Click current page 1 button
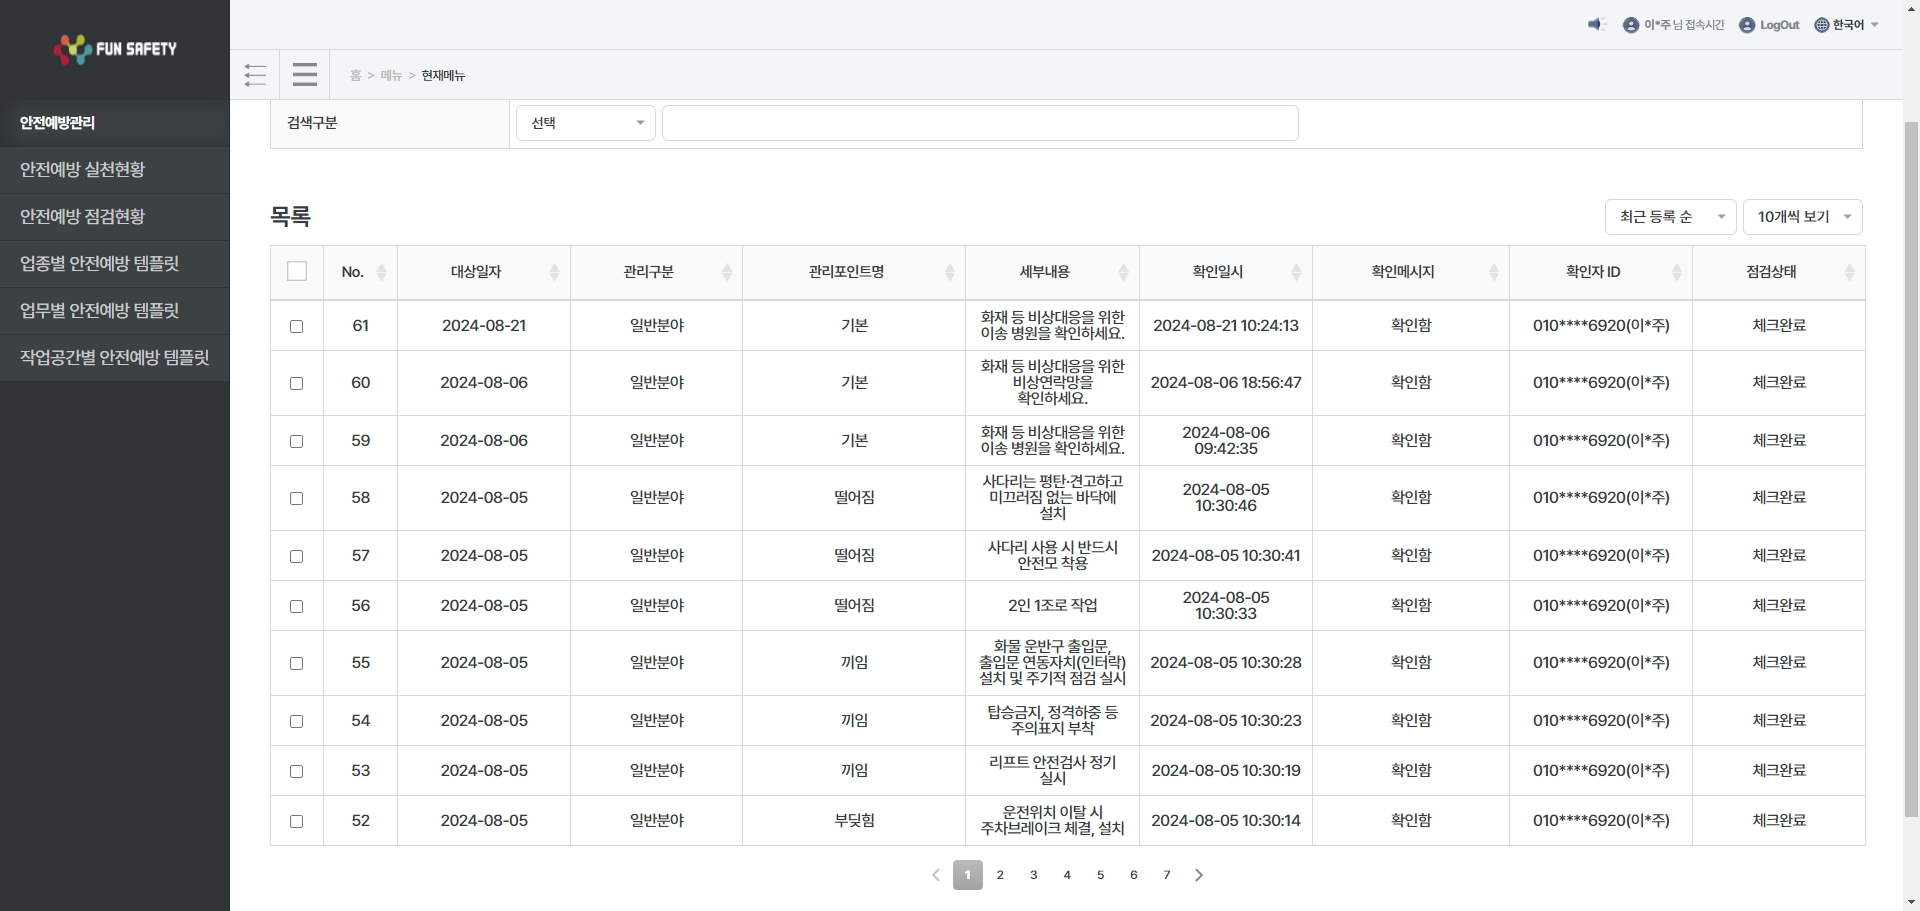Image resolution: width=1920 pixels, height=911 pixels. [x=967, y=875]
